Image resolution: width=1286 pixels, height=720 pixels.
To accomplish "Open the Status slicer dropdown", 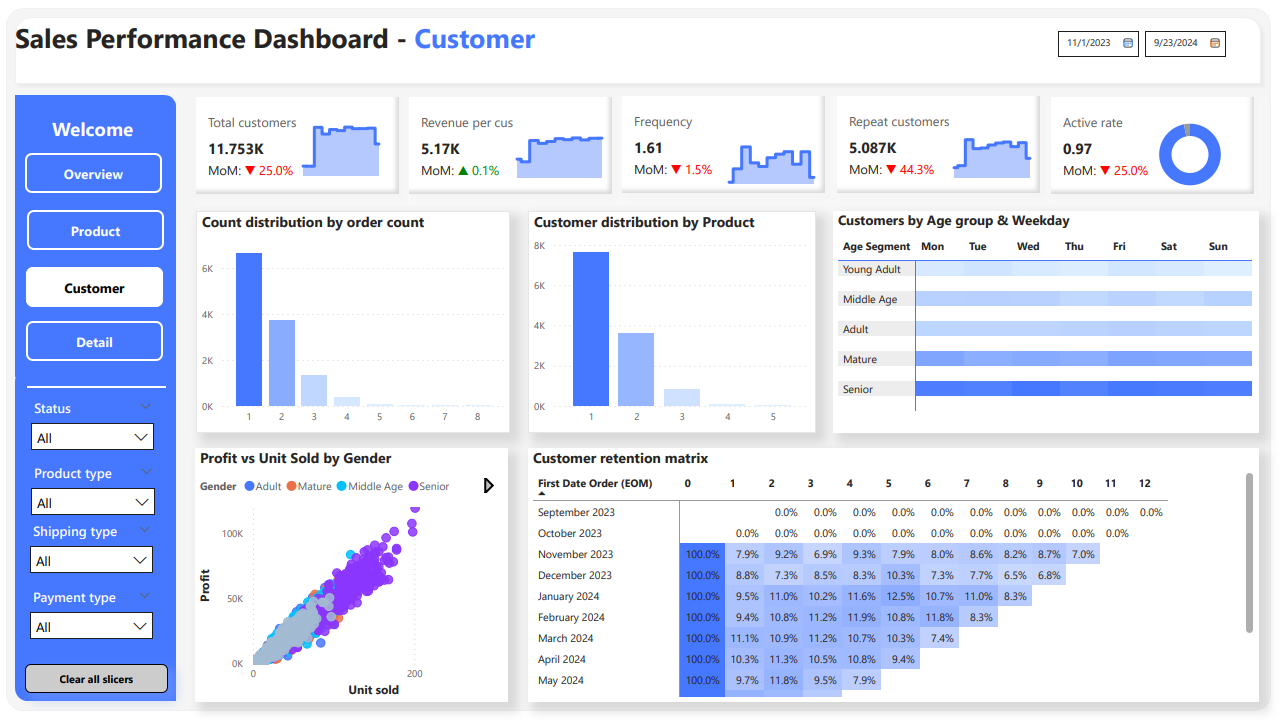I will tap(92, 437).
